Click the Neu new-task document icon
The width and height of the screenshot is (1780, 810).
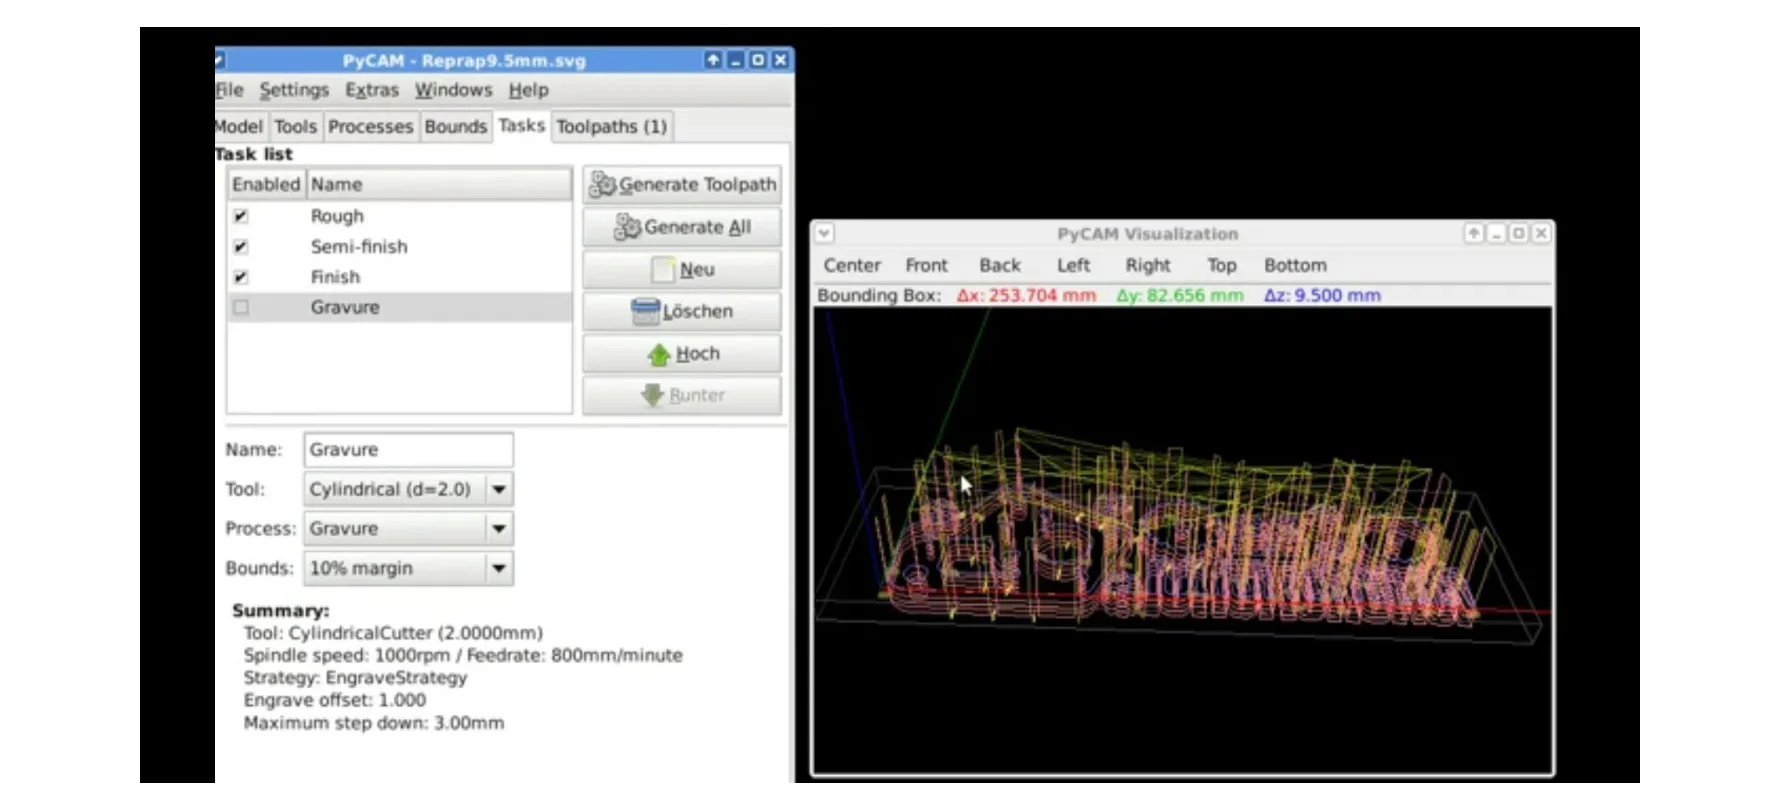(x=662, y=270)
